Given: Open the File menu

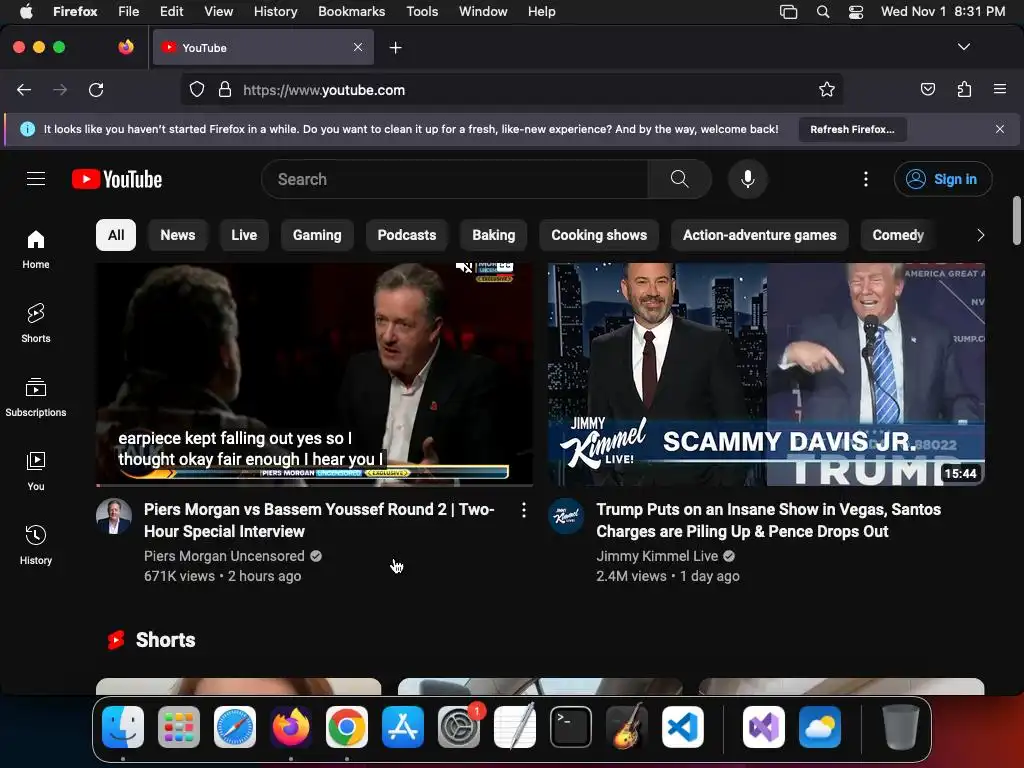Looking at the screenshot, I should [128, 12].
